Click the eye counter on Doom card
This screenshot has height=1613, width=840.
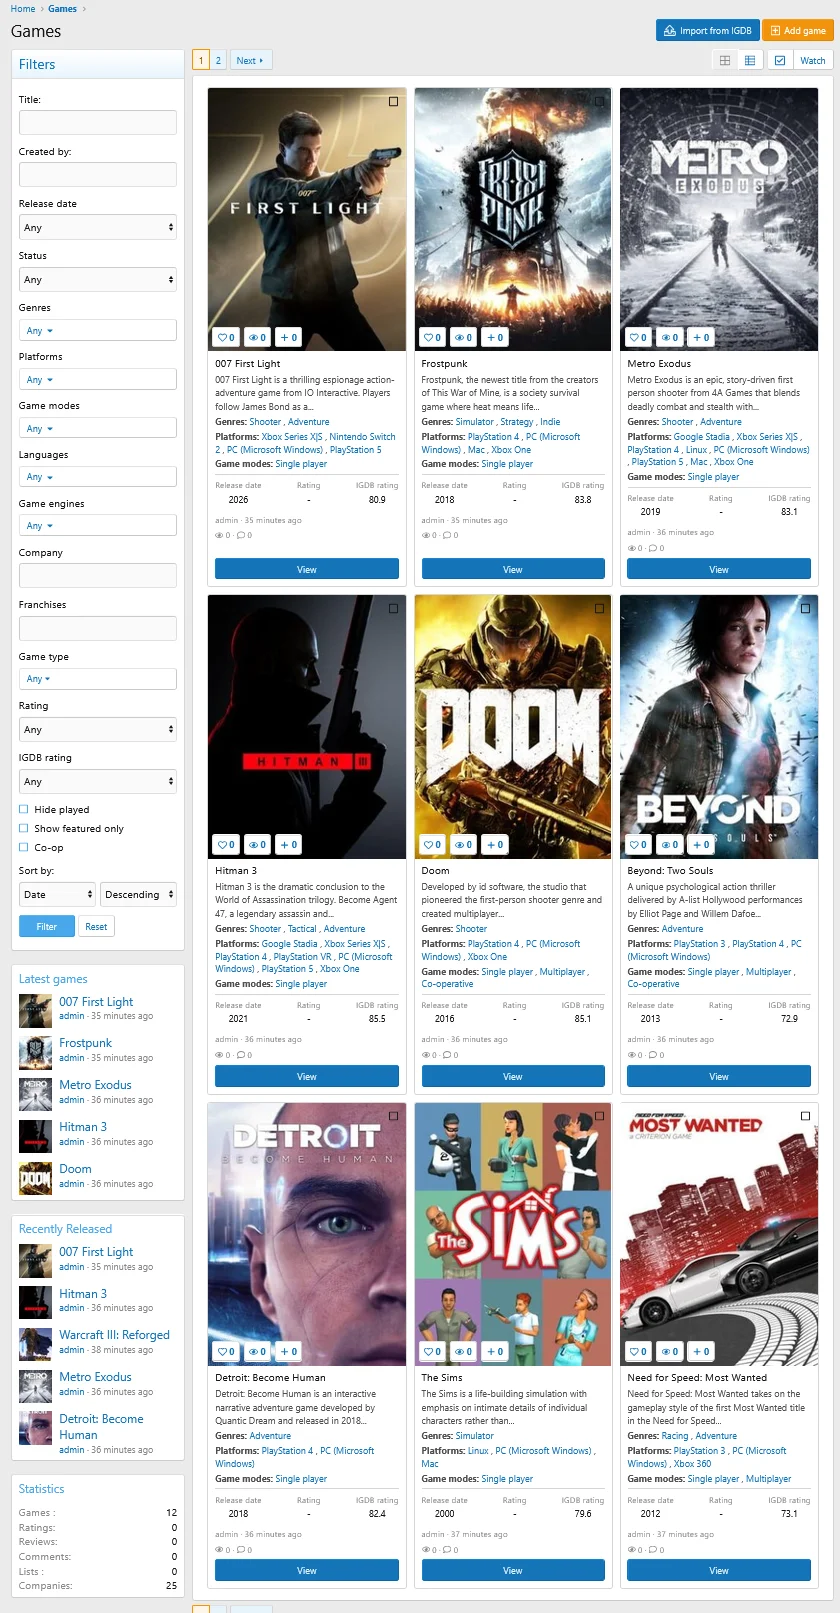click(x=463, y=844)
